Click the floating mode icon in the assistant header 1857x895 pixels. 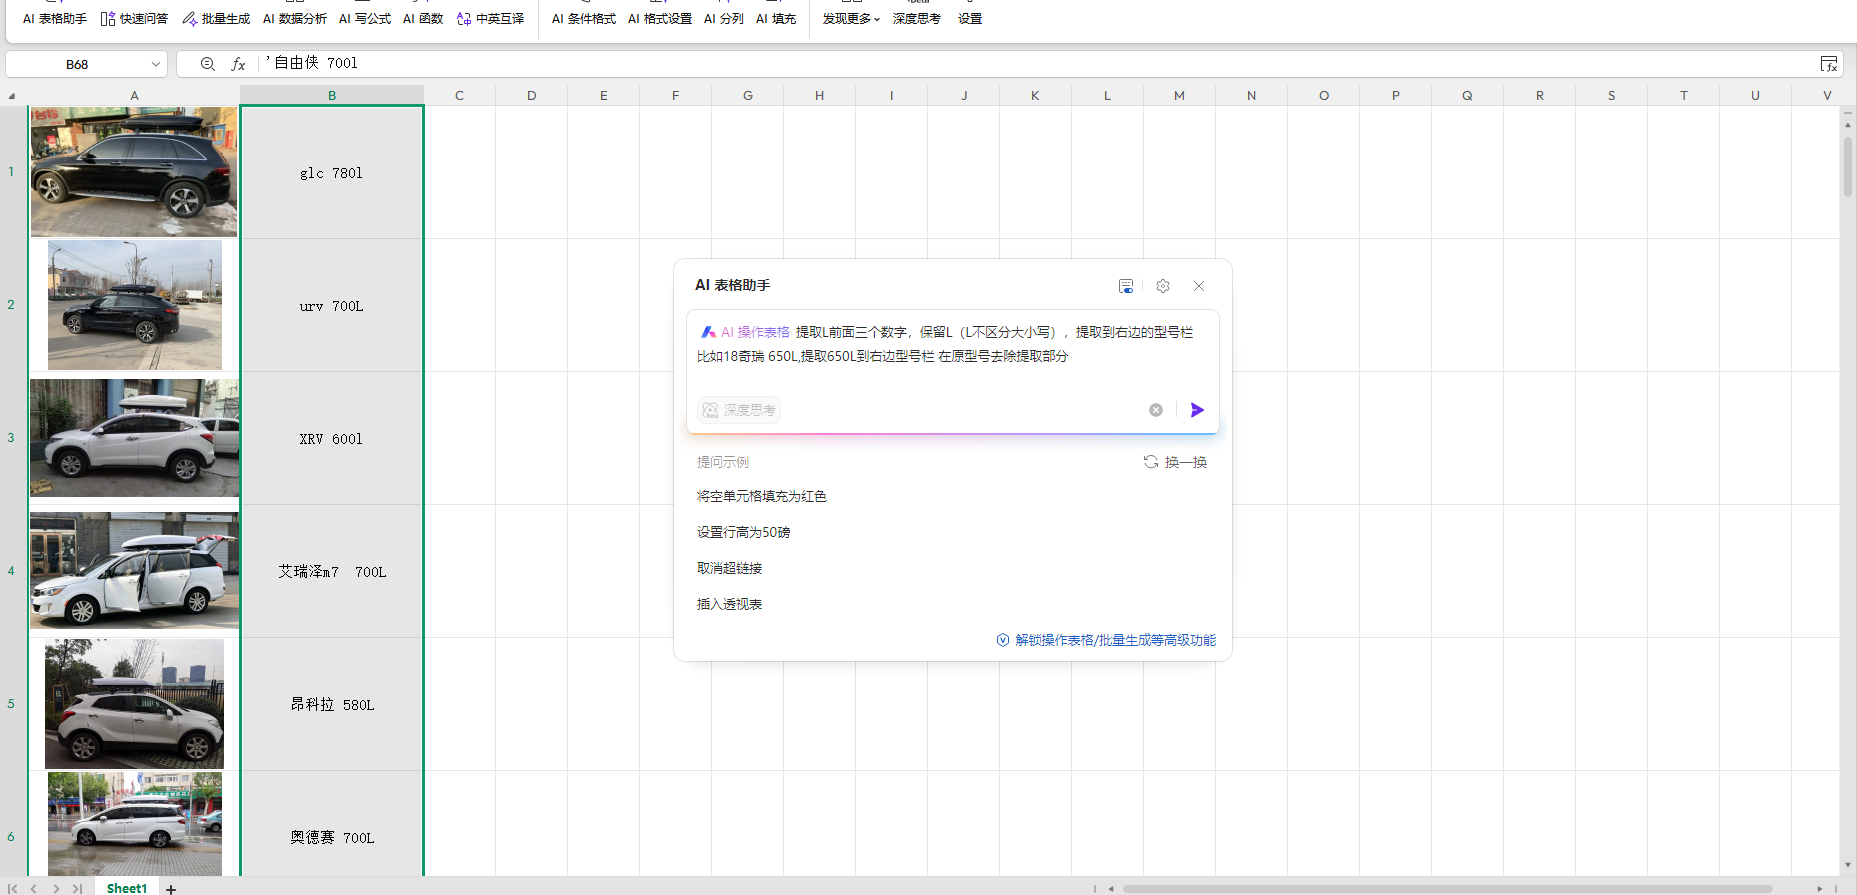1126,286
